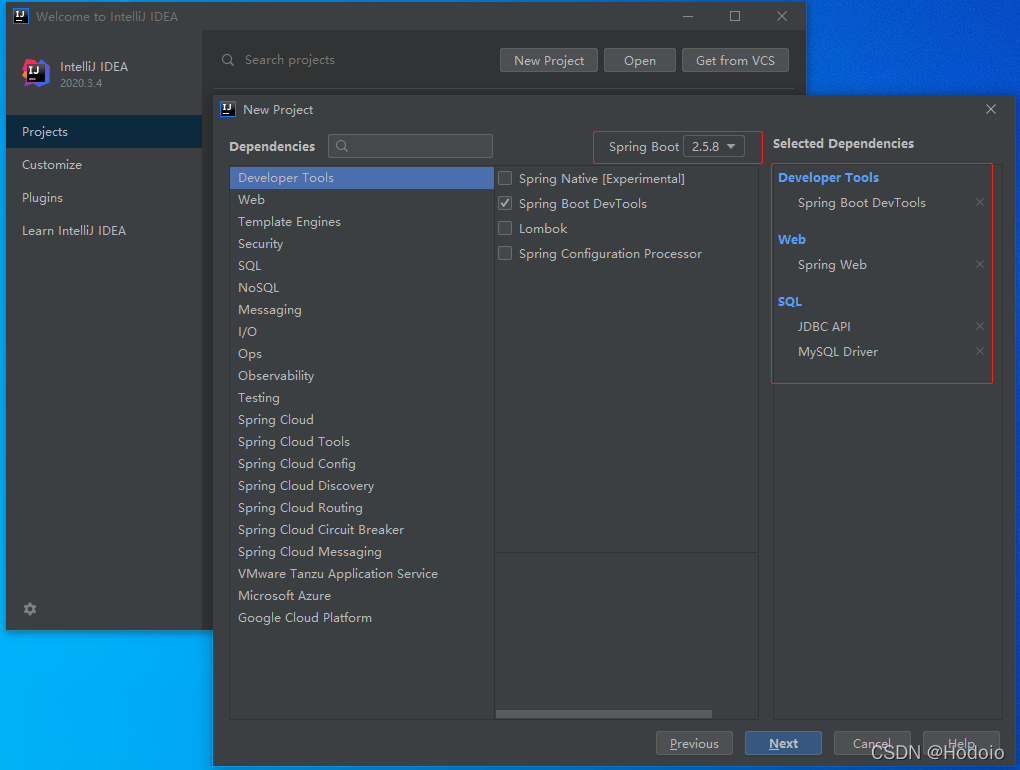Open the Spring Boot version dropdown
This screenshot has height=770, width=1020.
[x=714, y=146]
